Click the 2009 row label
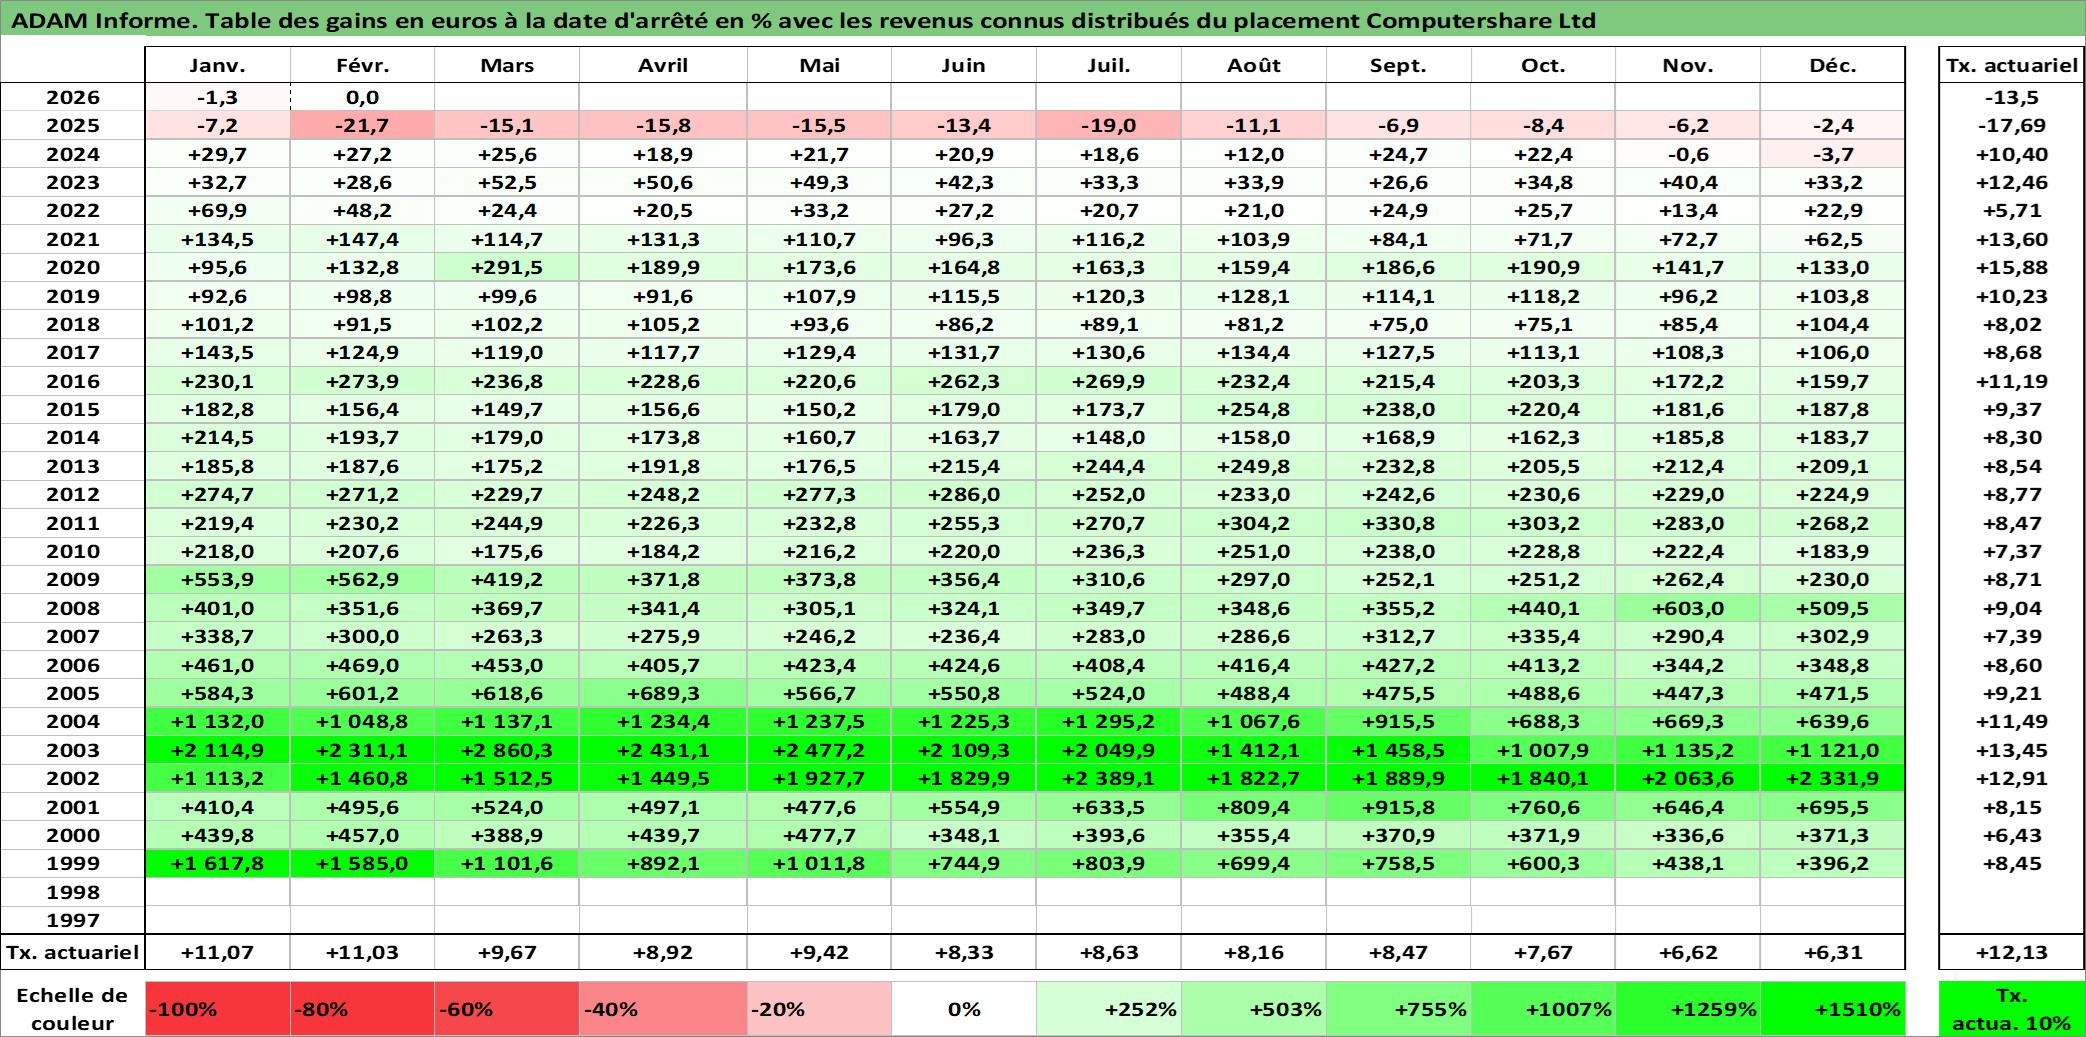The width and height of the screenshot is (2086, 1037). (73, 579)
